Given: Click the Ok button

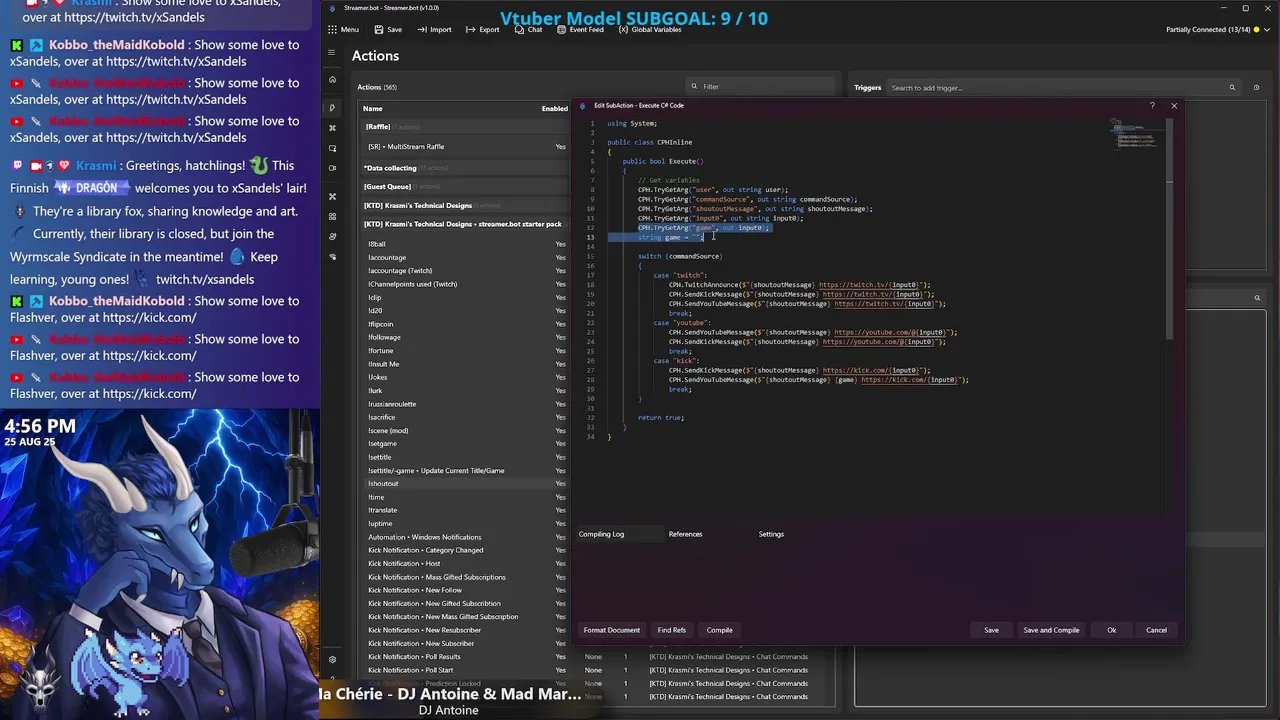Looking at the screenshot, I should 1111,630.
